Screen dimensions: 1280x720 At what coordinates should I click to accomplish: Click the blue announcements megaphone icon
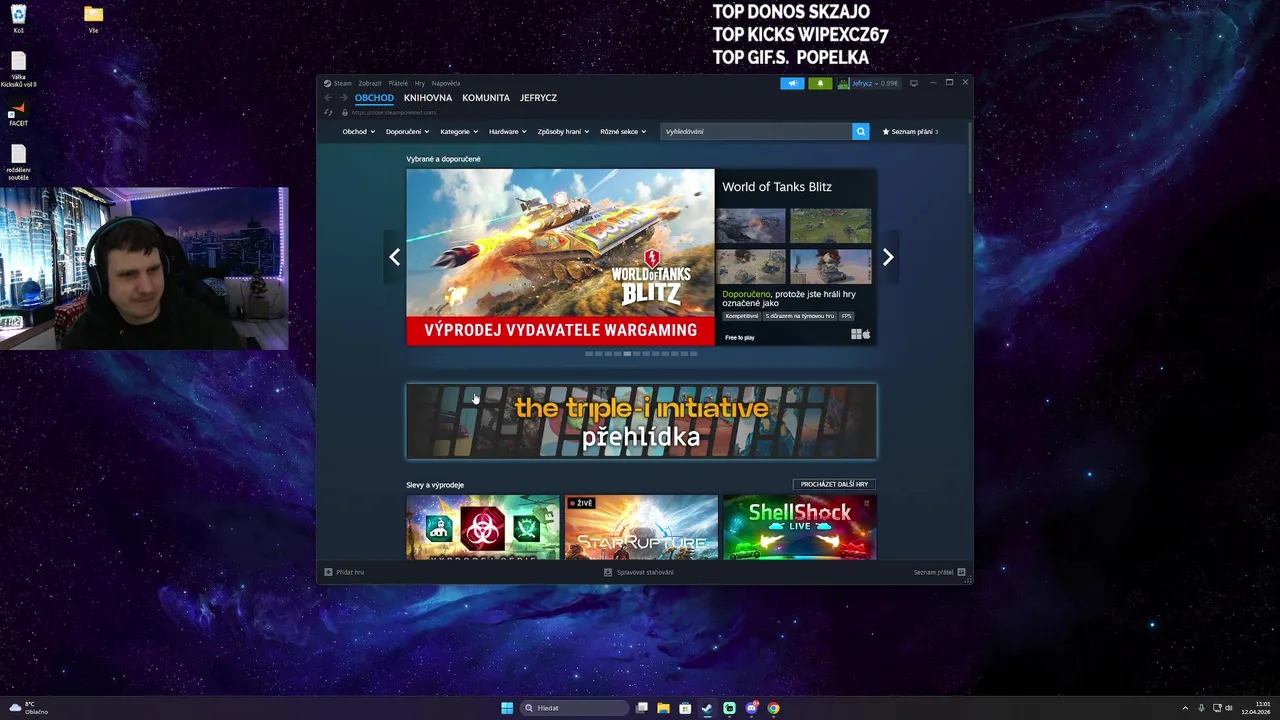pyautogui.click(x=792, y=83)
